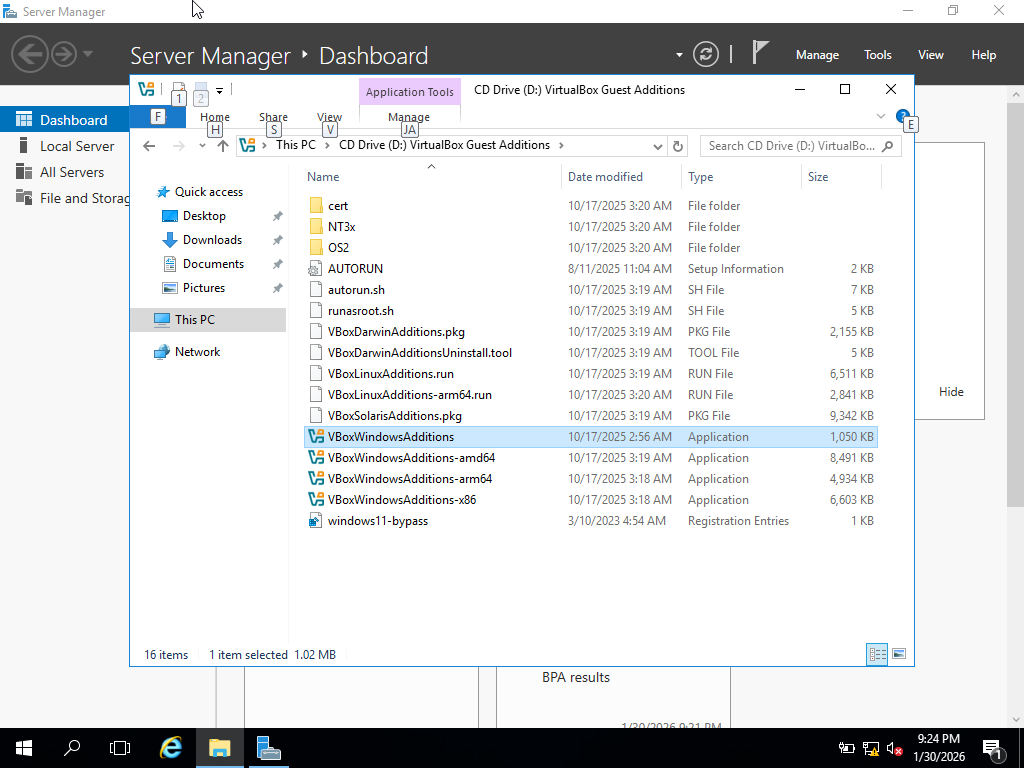Open the recent locations dropdown arrow

coord(202,146)
